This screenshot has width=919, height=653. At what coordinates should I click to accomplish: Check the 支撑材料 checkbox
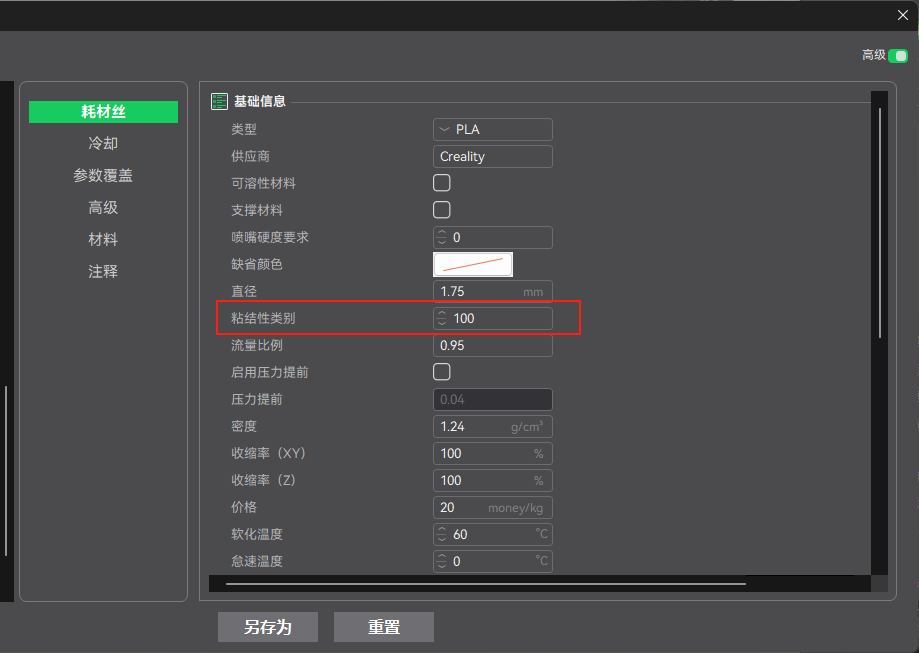point(441,210)
